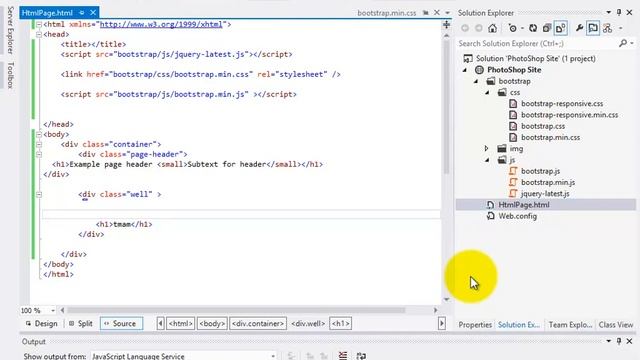
Task: Click the Collapse All icon in Solution Explorer
Action: (x=547, y=28)
